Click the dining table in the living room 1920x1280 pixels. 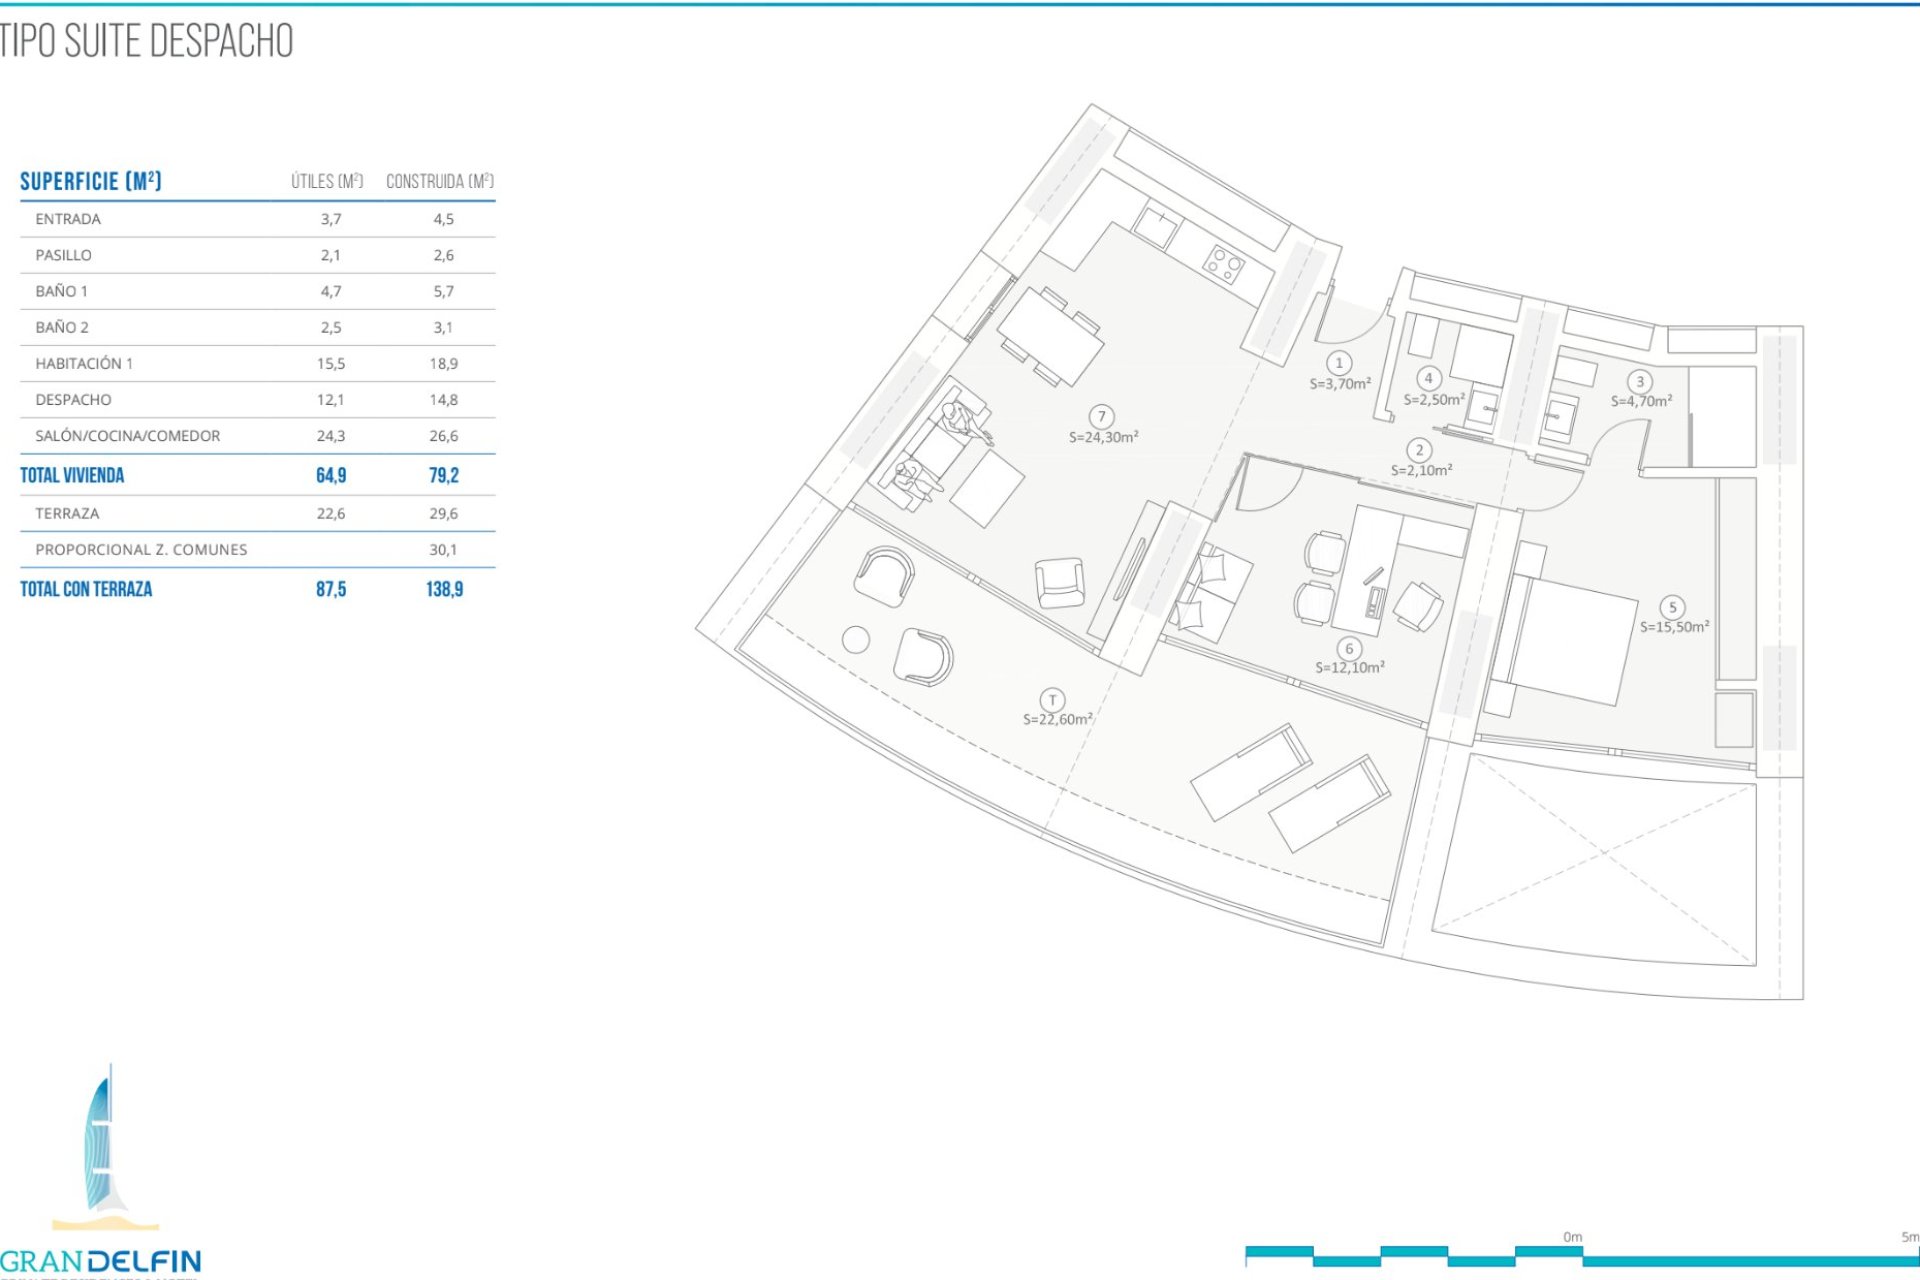click(1051, 337)
